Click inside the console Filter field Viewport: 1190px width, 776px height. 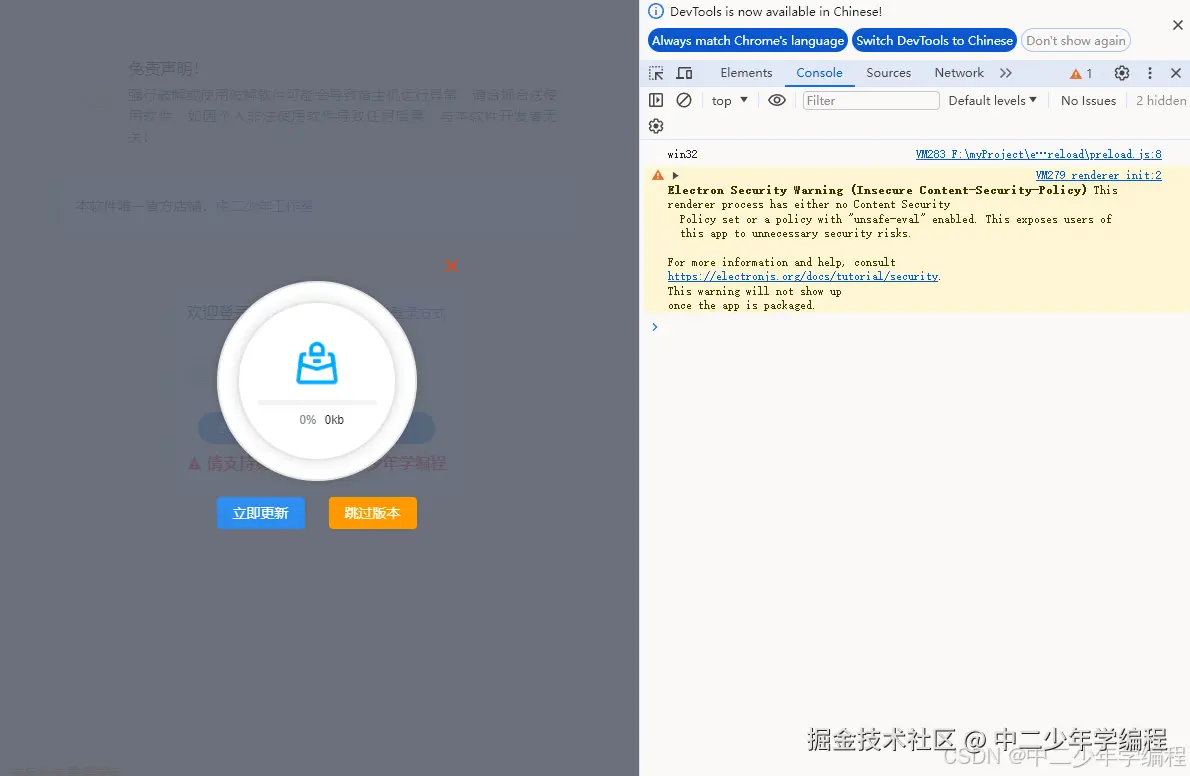[870, 100]
